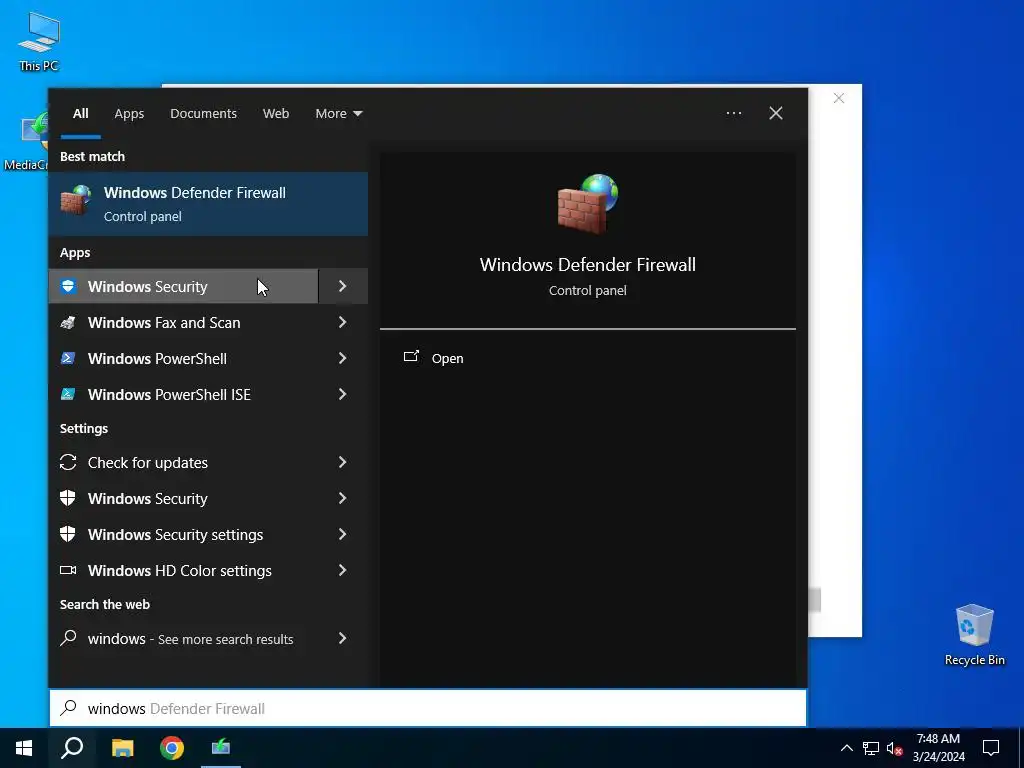
Task: Open the More filter dropdown
Action: point(338,114)
